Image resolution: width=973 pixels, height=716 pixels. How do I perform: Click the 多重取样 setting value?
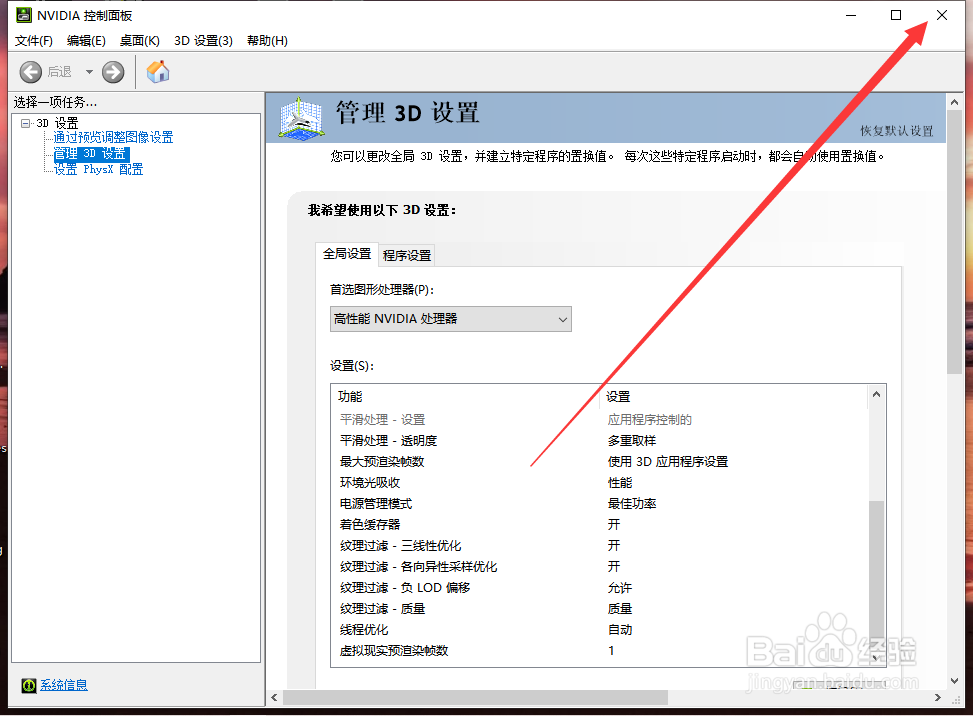click(x=632, y=441)
